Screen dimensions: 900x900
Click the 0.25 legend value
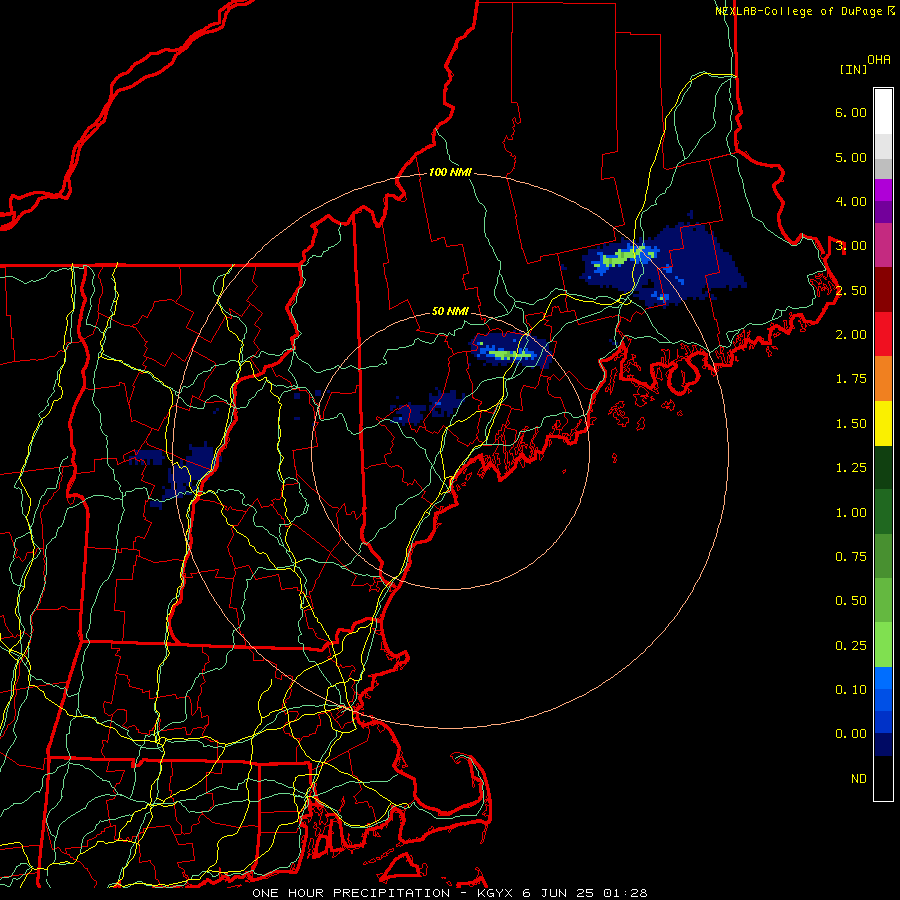click(x=851, y=646)
